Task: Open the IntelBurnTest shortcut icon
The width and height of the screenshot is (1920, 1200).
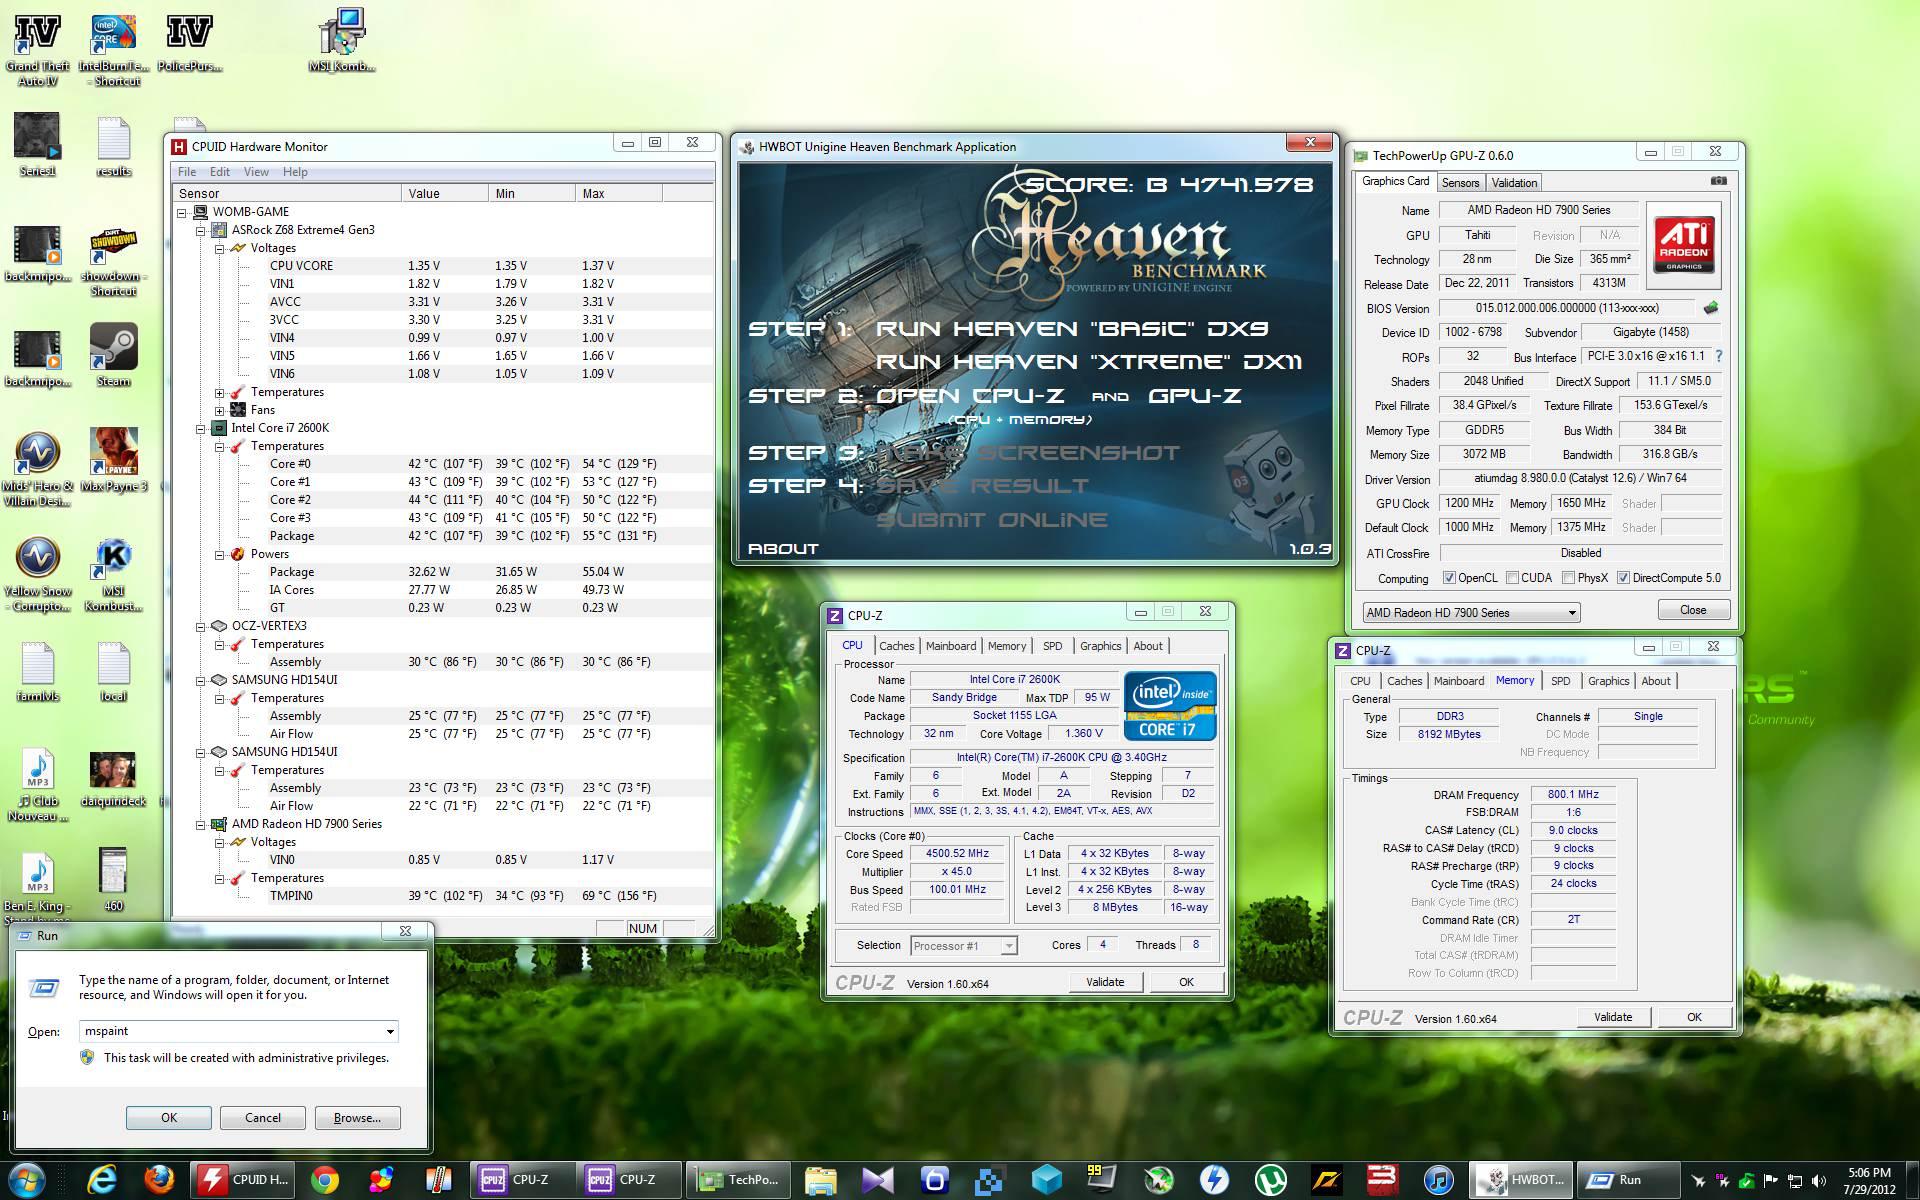Action: point(113,48)
